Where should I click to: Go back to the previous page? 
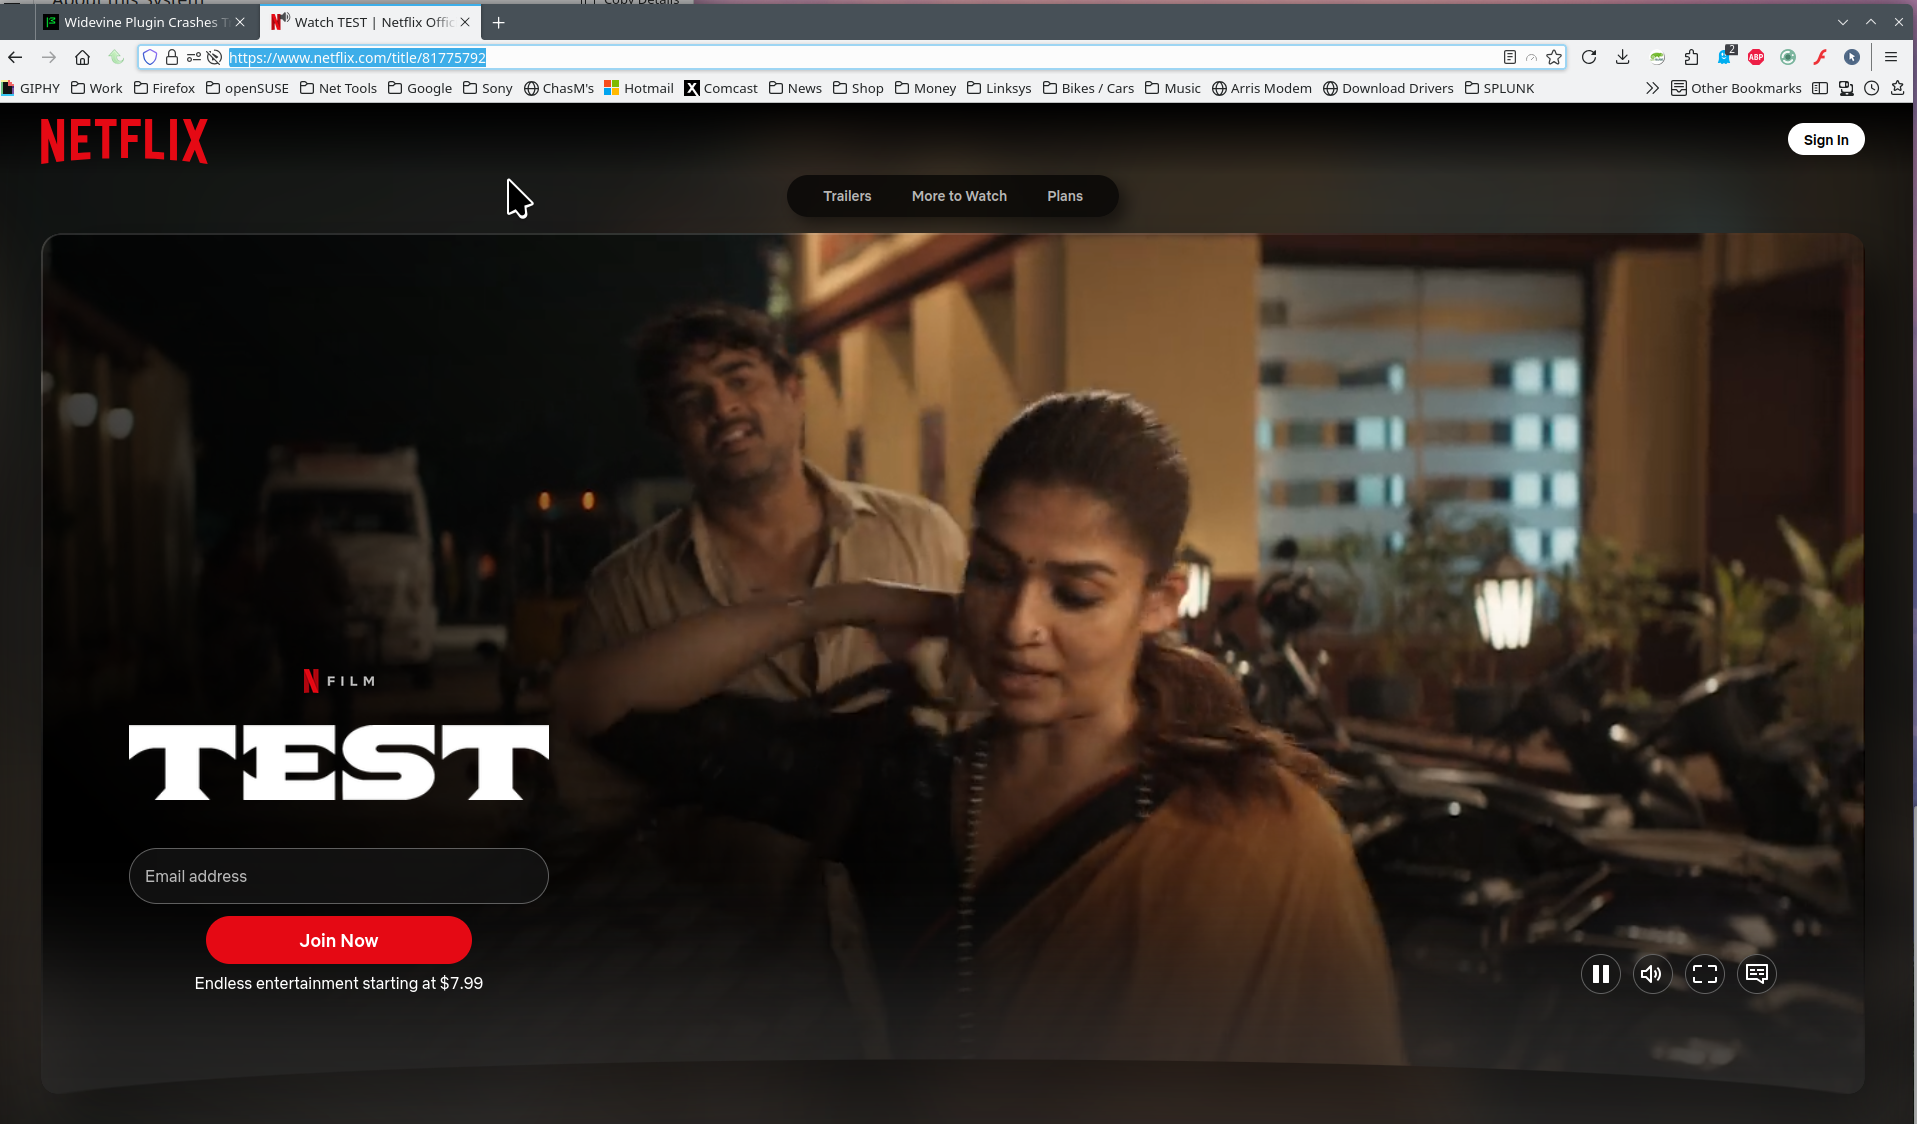(15, 57)
